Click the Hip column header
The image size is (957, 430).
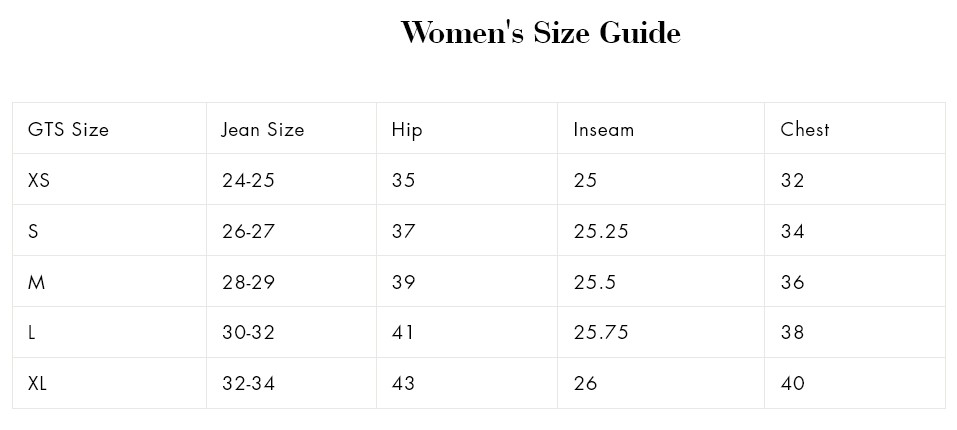coord(406,130)
